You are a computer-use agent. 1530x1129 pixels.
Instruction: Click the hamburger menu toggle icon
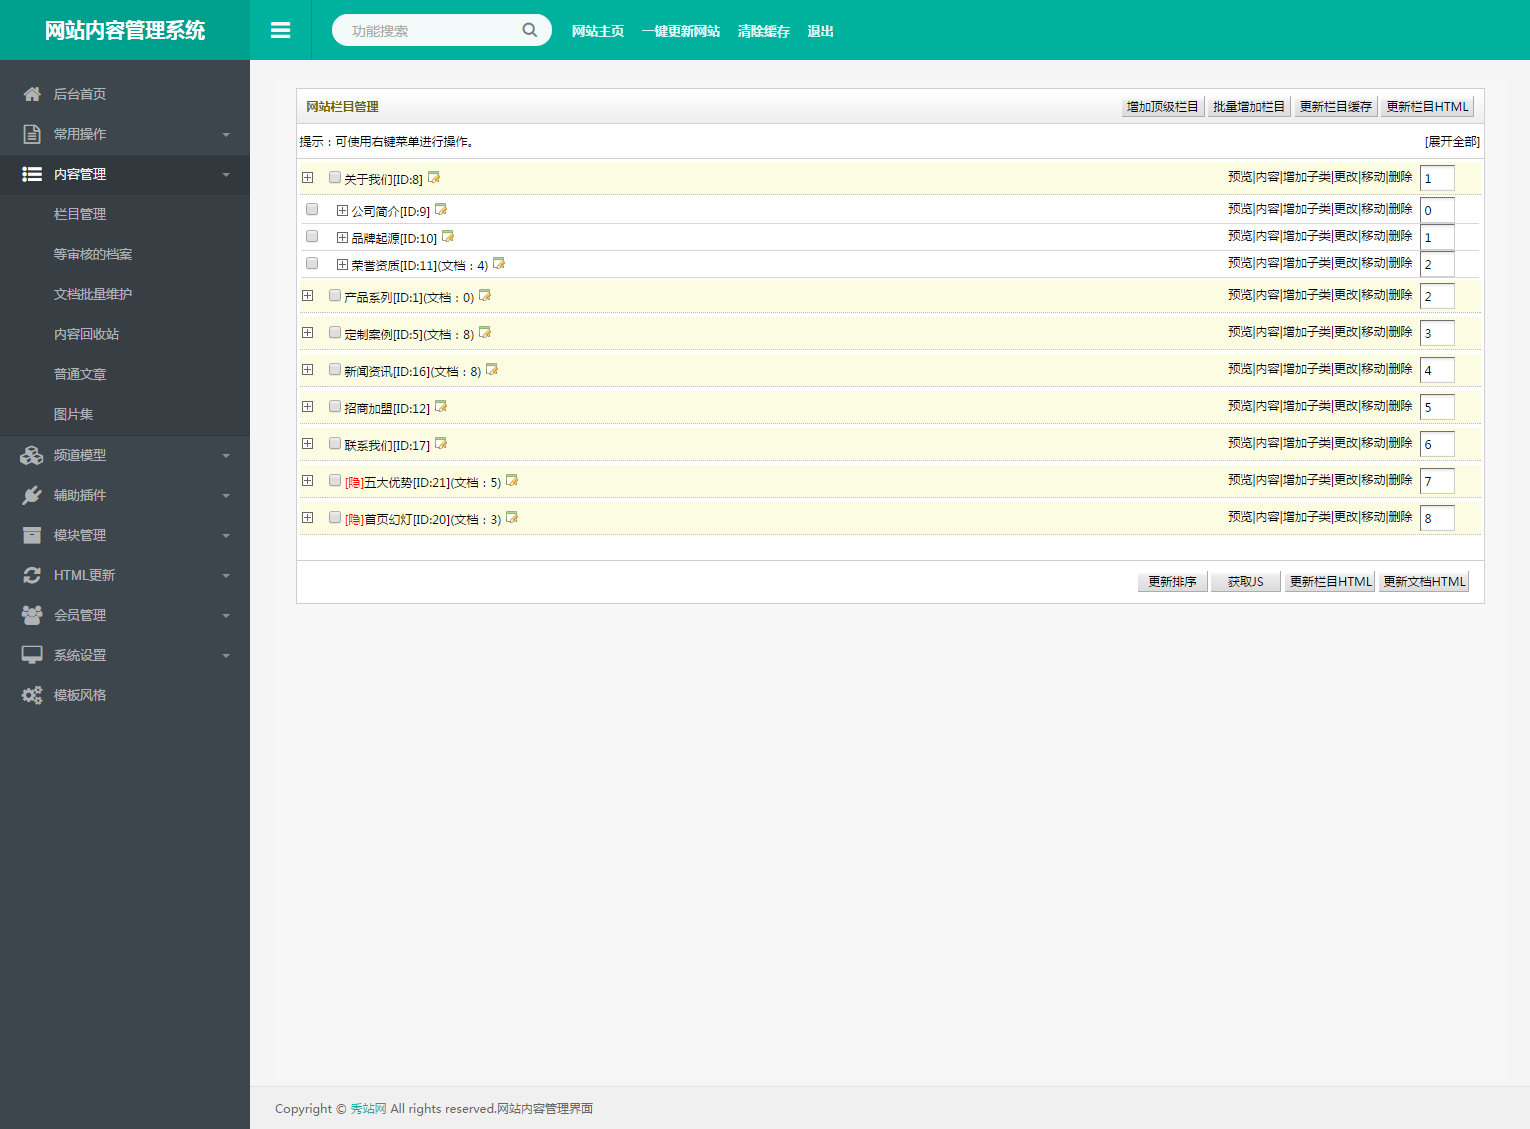click(280, 31)
